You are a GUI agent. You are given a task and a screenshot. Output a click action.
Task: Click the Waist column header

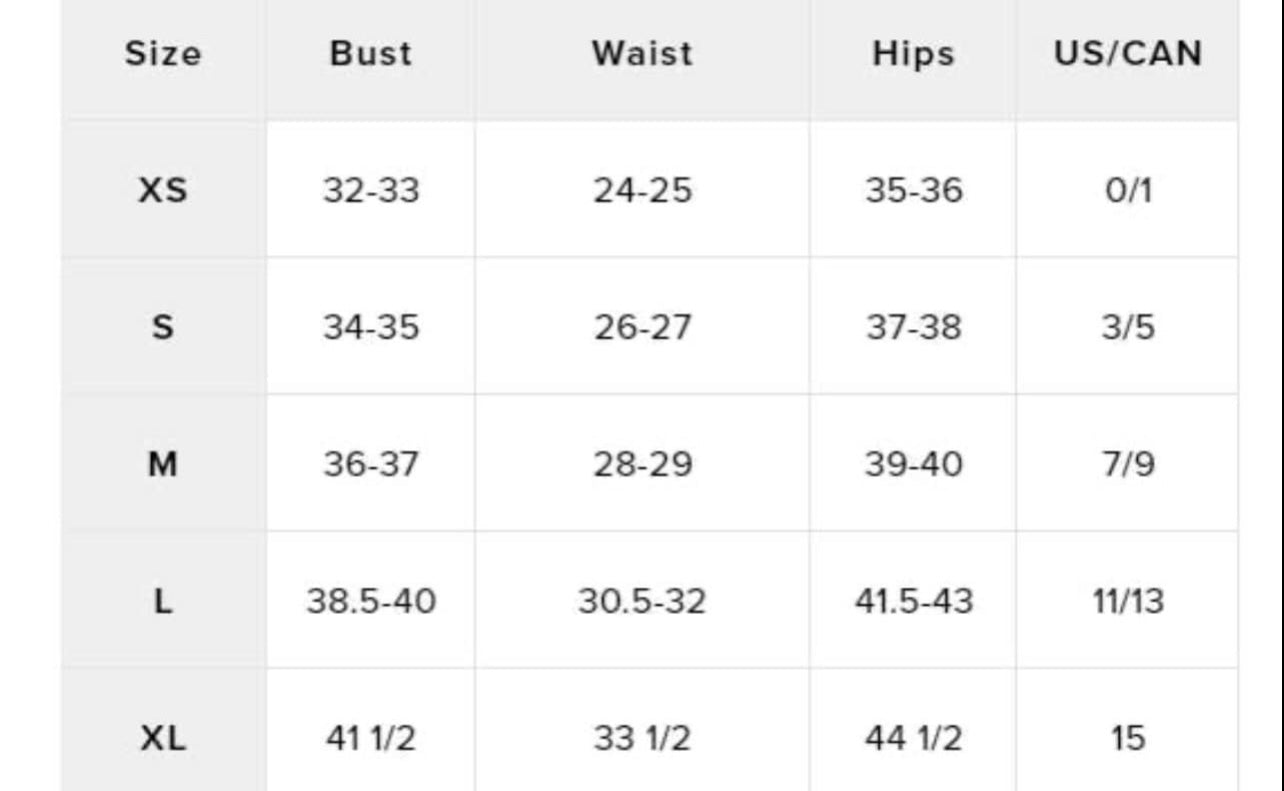[x=642, y=53]
